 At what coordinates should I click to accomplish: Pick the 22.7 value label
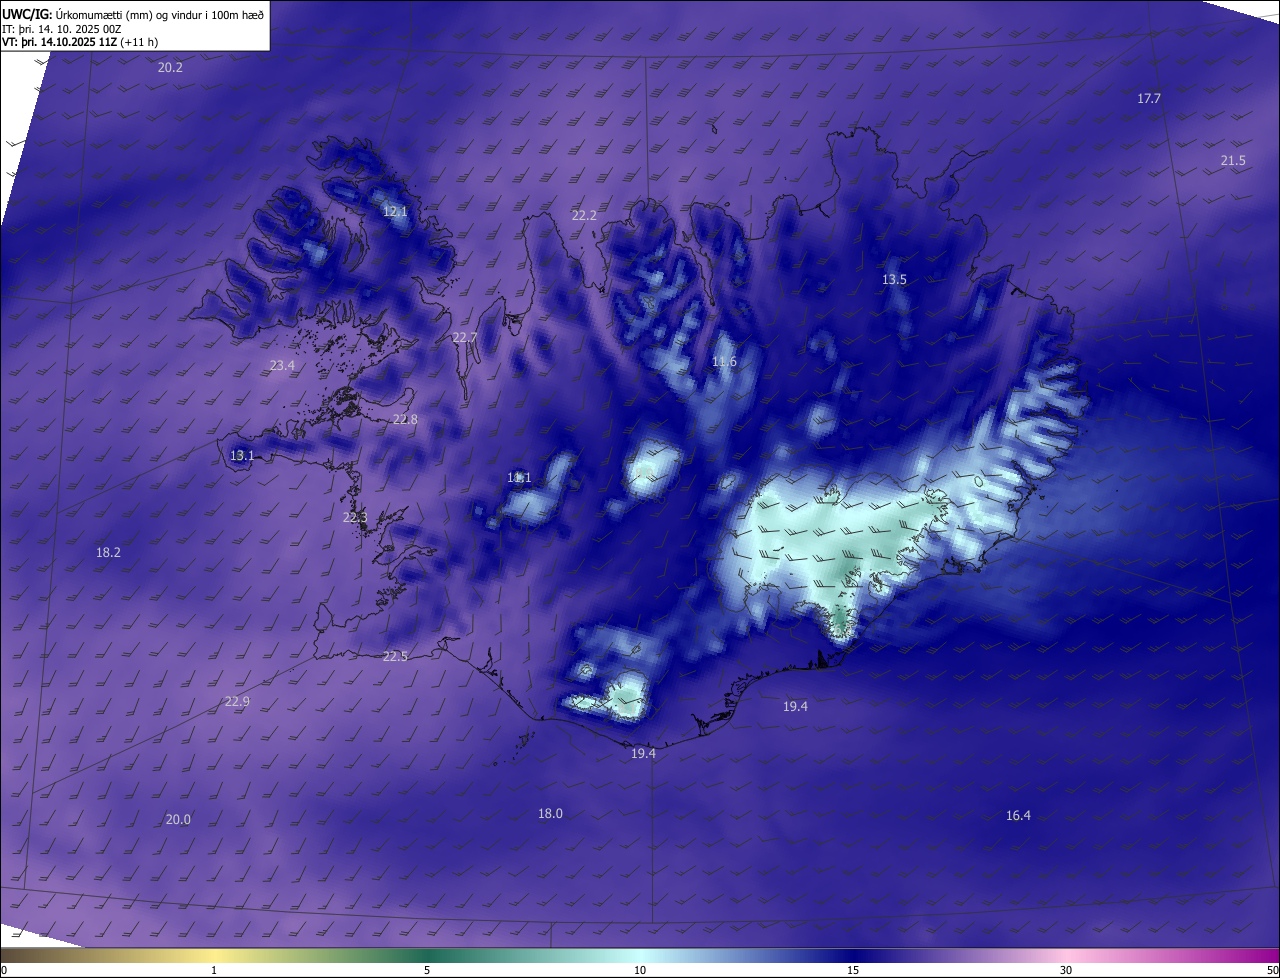(x=464, y=338)
